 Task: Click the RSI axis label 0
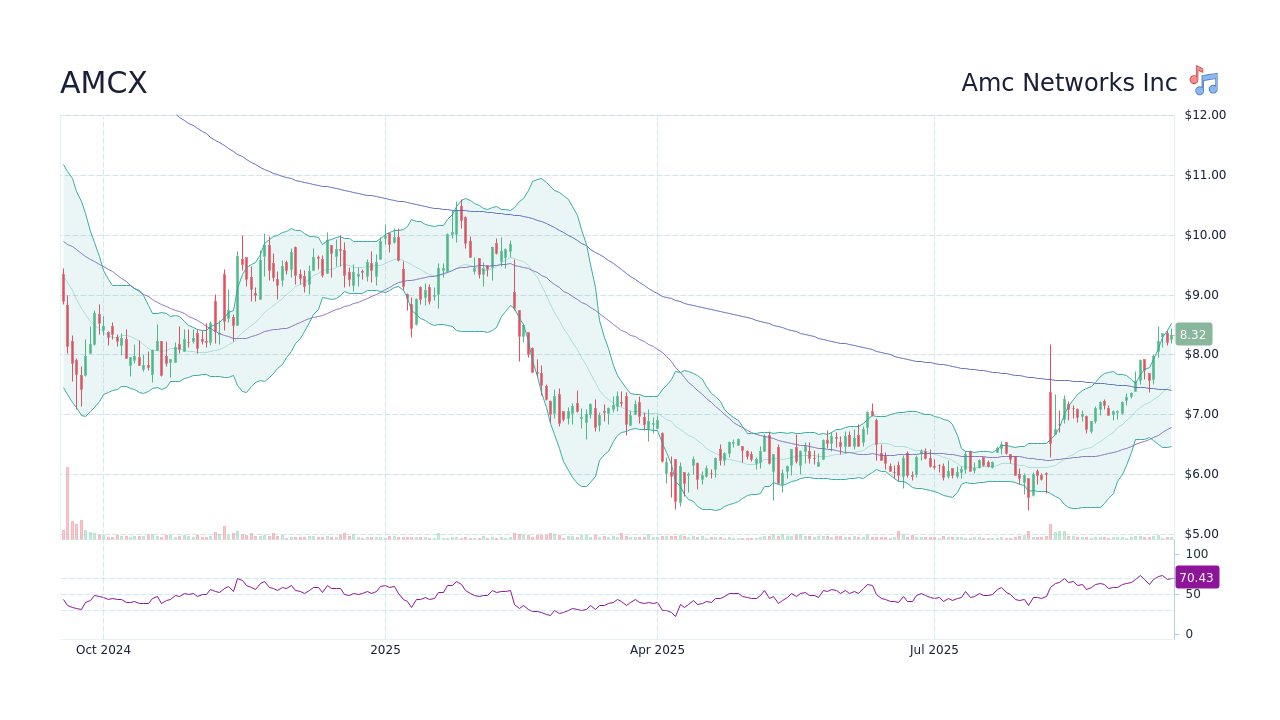coord(1189,634)
